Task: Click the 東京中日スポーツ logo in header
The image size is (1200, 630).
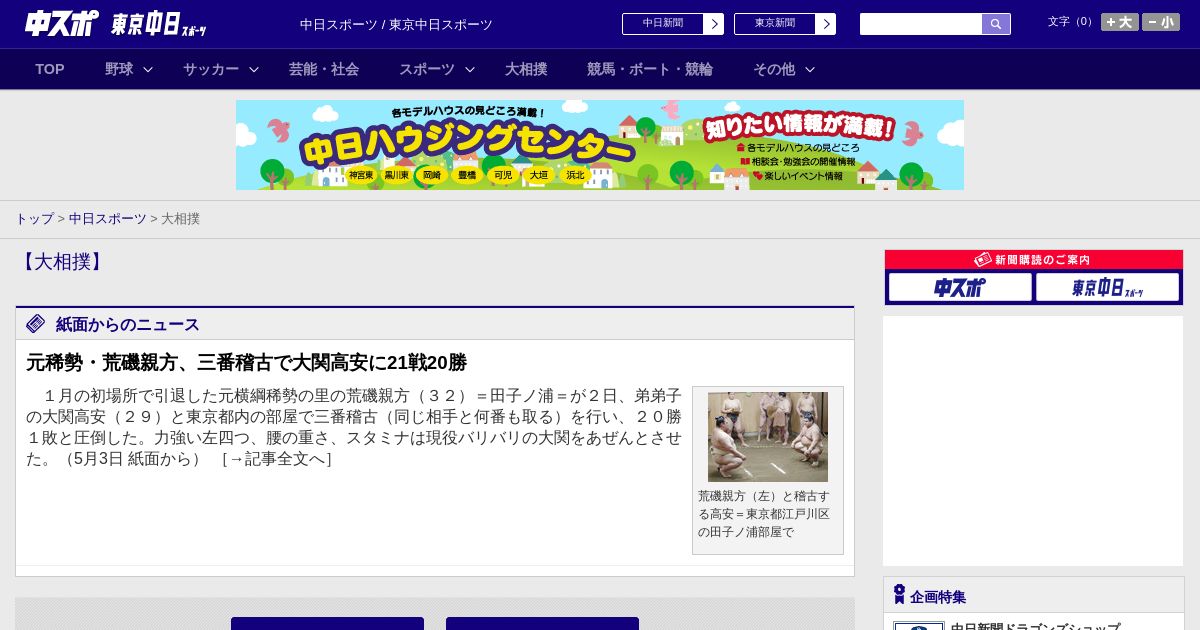Action: [x=159, y=24]
